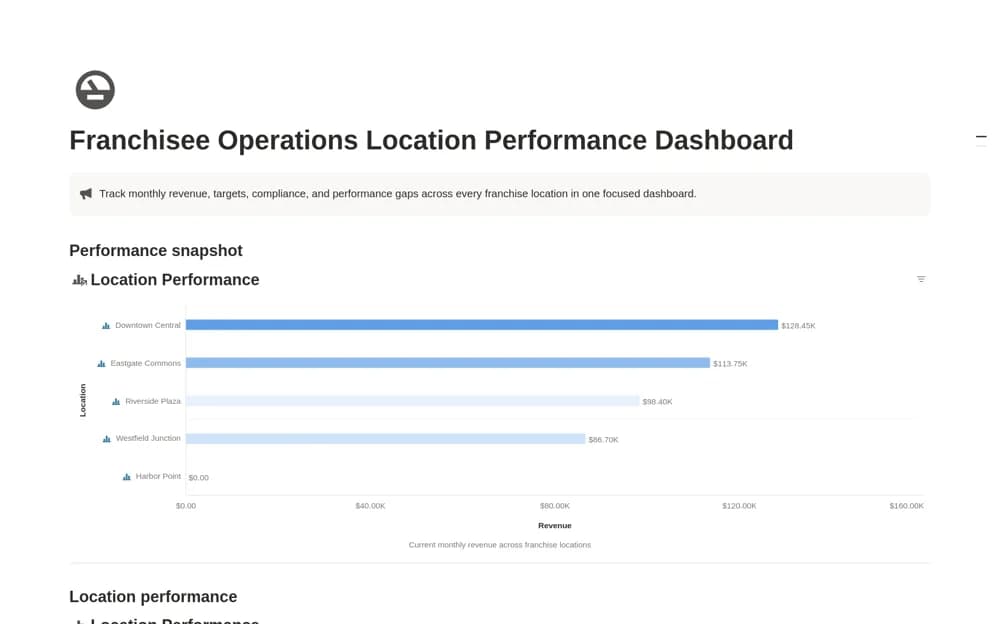1000x624 pixels.
Task: Click the Eastgate Commons revenue bar
Action: tap(448, 363)
